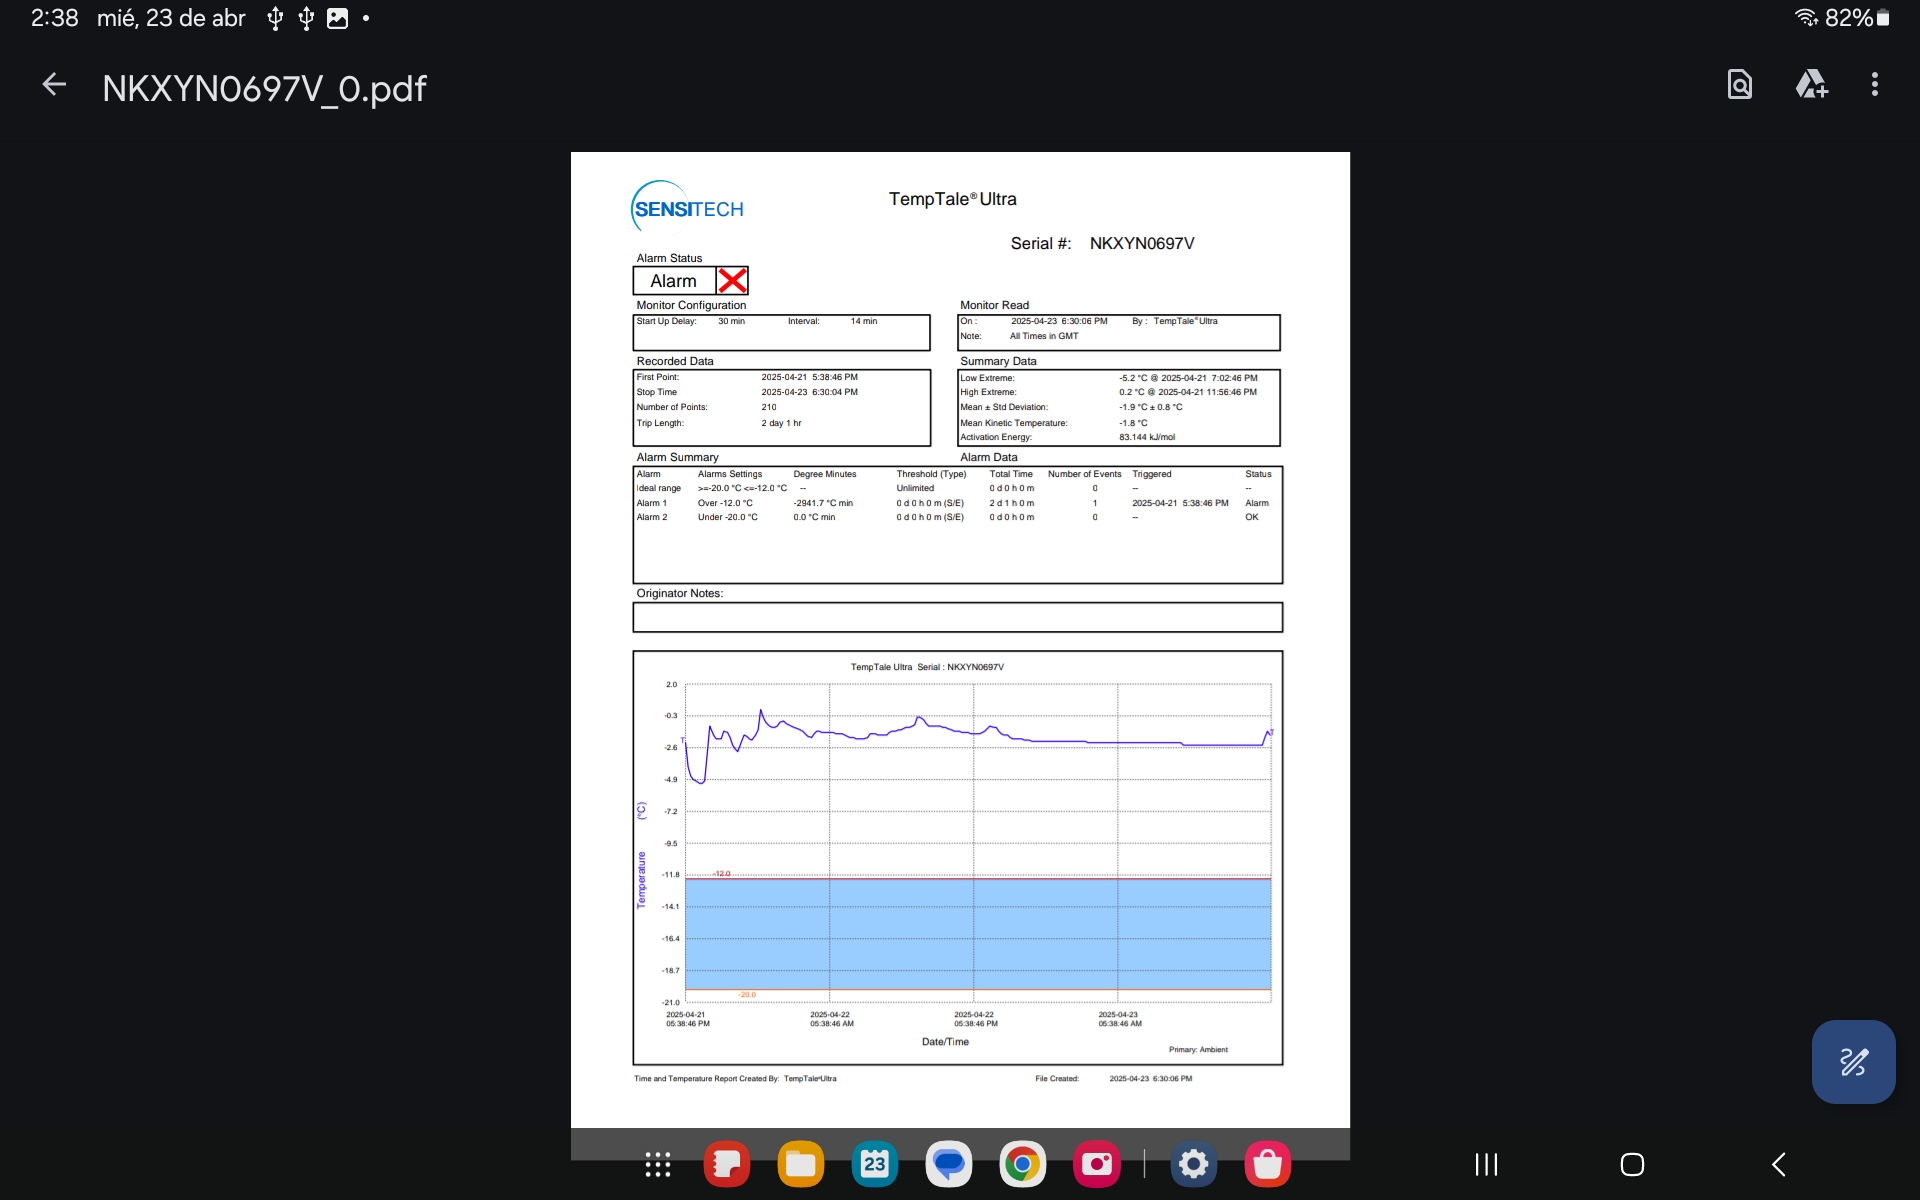Image resolution: width=1920 pixels, height=1200 pixels.
Task: Open the pink Camera app
Action: [x=1096, y=1164]
